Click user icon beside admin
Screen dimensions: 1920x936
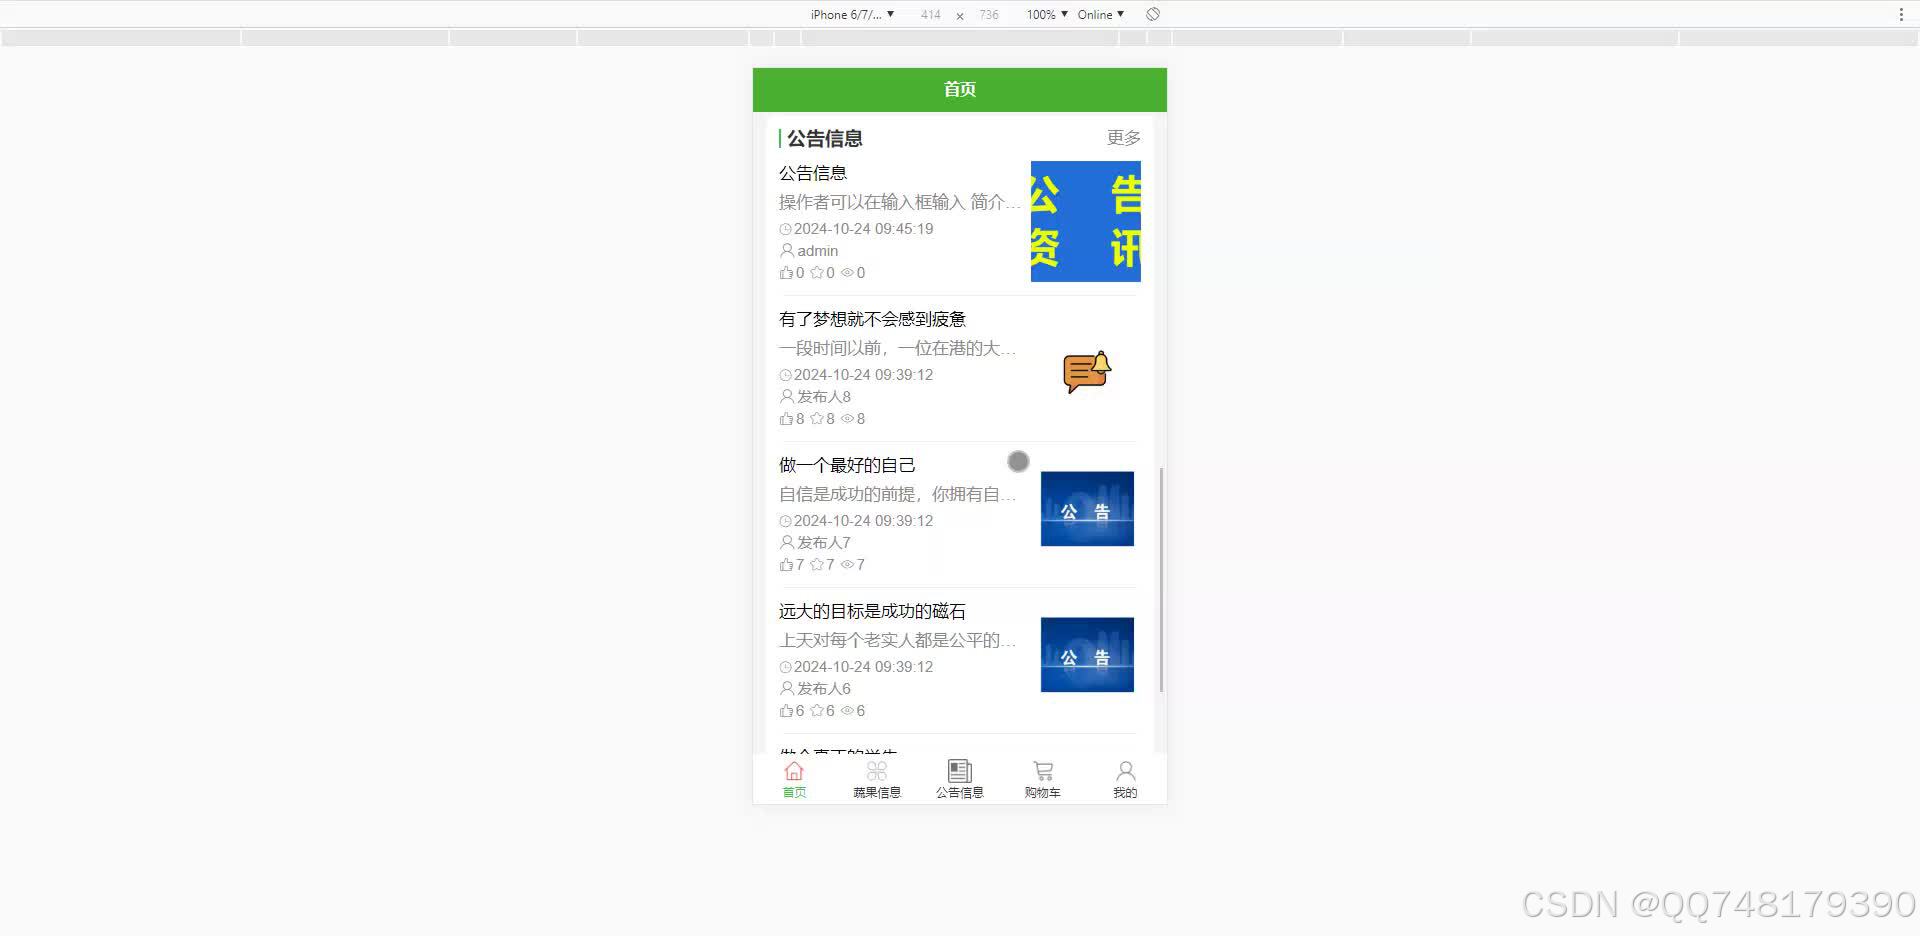tap(787, 251)
